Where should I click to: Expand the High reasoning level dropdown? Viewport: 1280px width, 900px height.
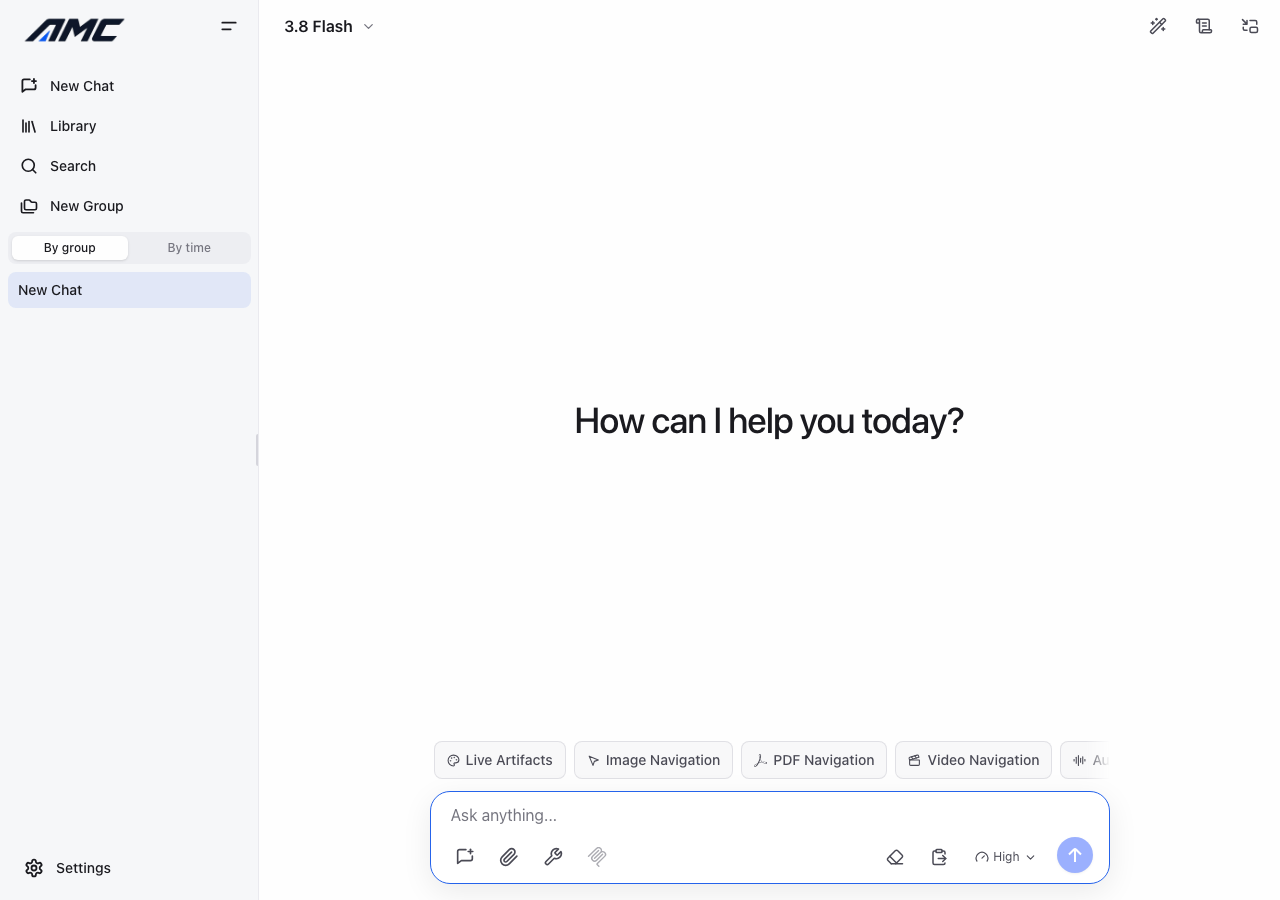pos(1005,857)
